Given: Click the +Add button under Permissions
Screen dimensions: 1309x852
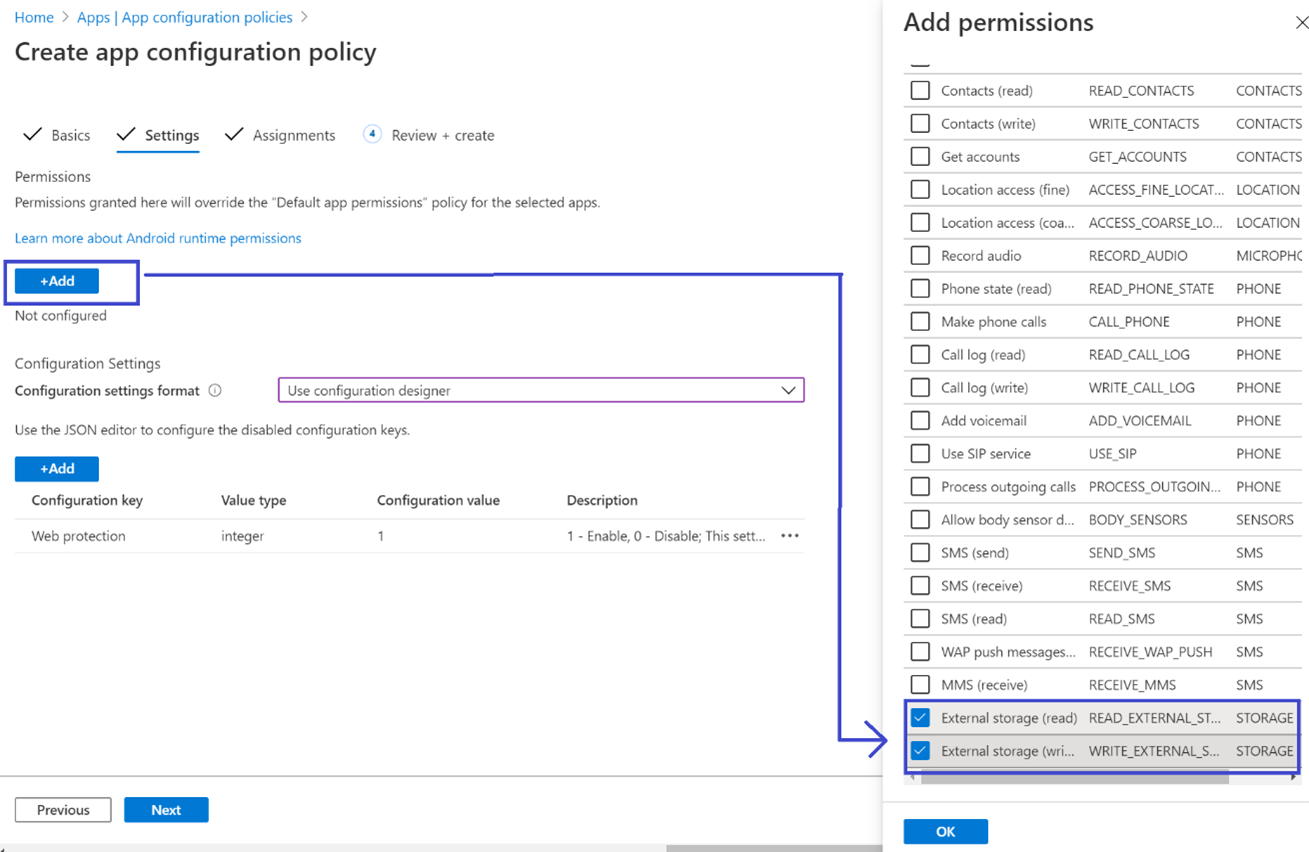Looking at the screenshot, I should 57,281.
